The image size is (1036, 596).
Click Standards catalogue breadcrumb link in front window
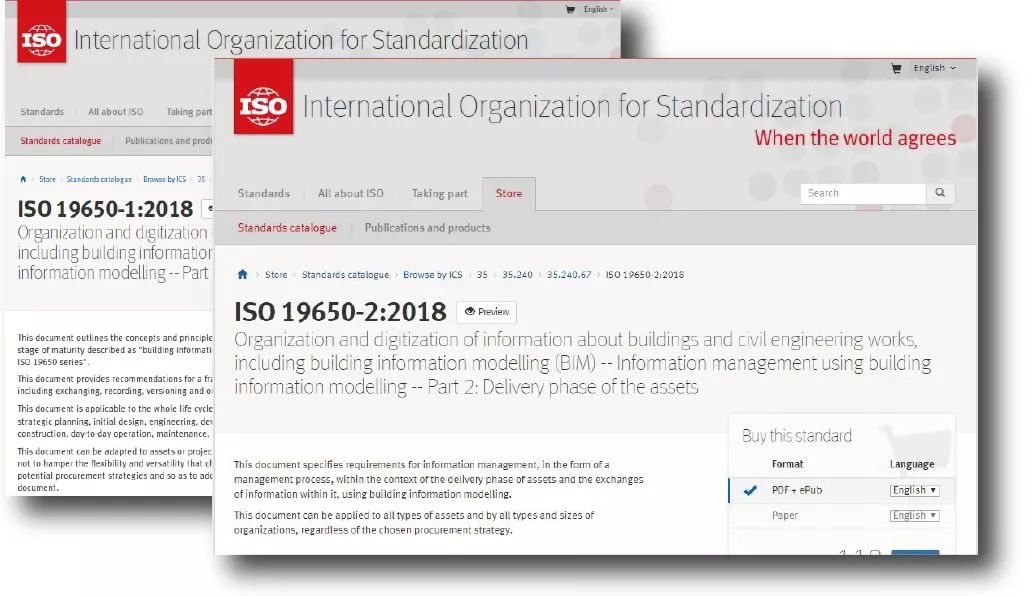(x=345, y=274)
